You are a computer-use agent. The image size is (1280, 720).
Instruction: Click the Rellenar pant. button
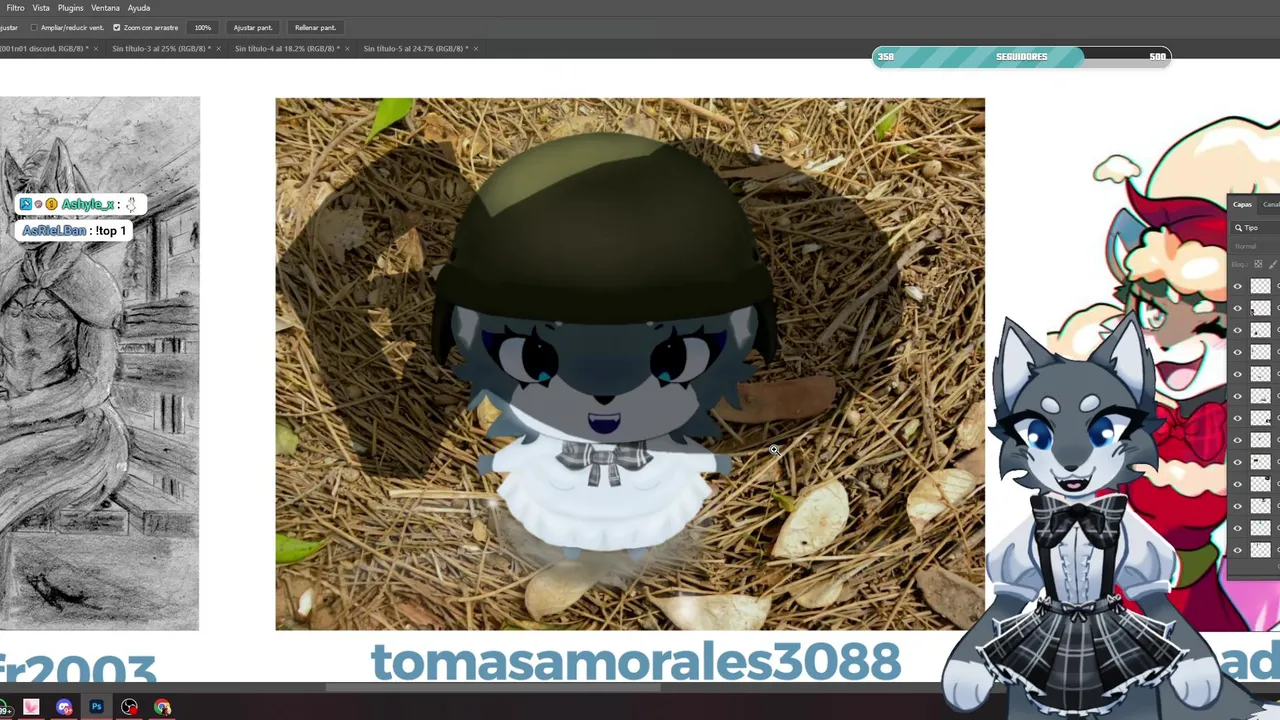(315, 28)
